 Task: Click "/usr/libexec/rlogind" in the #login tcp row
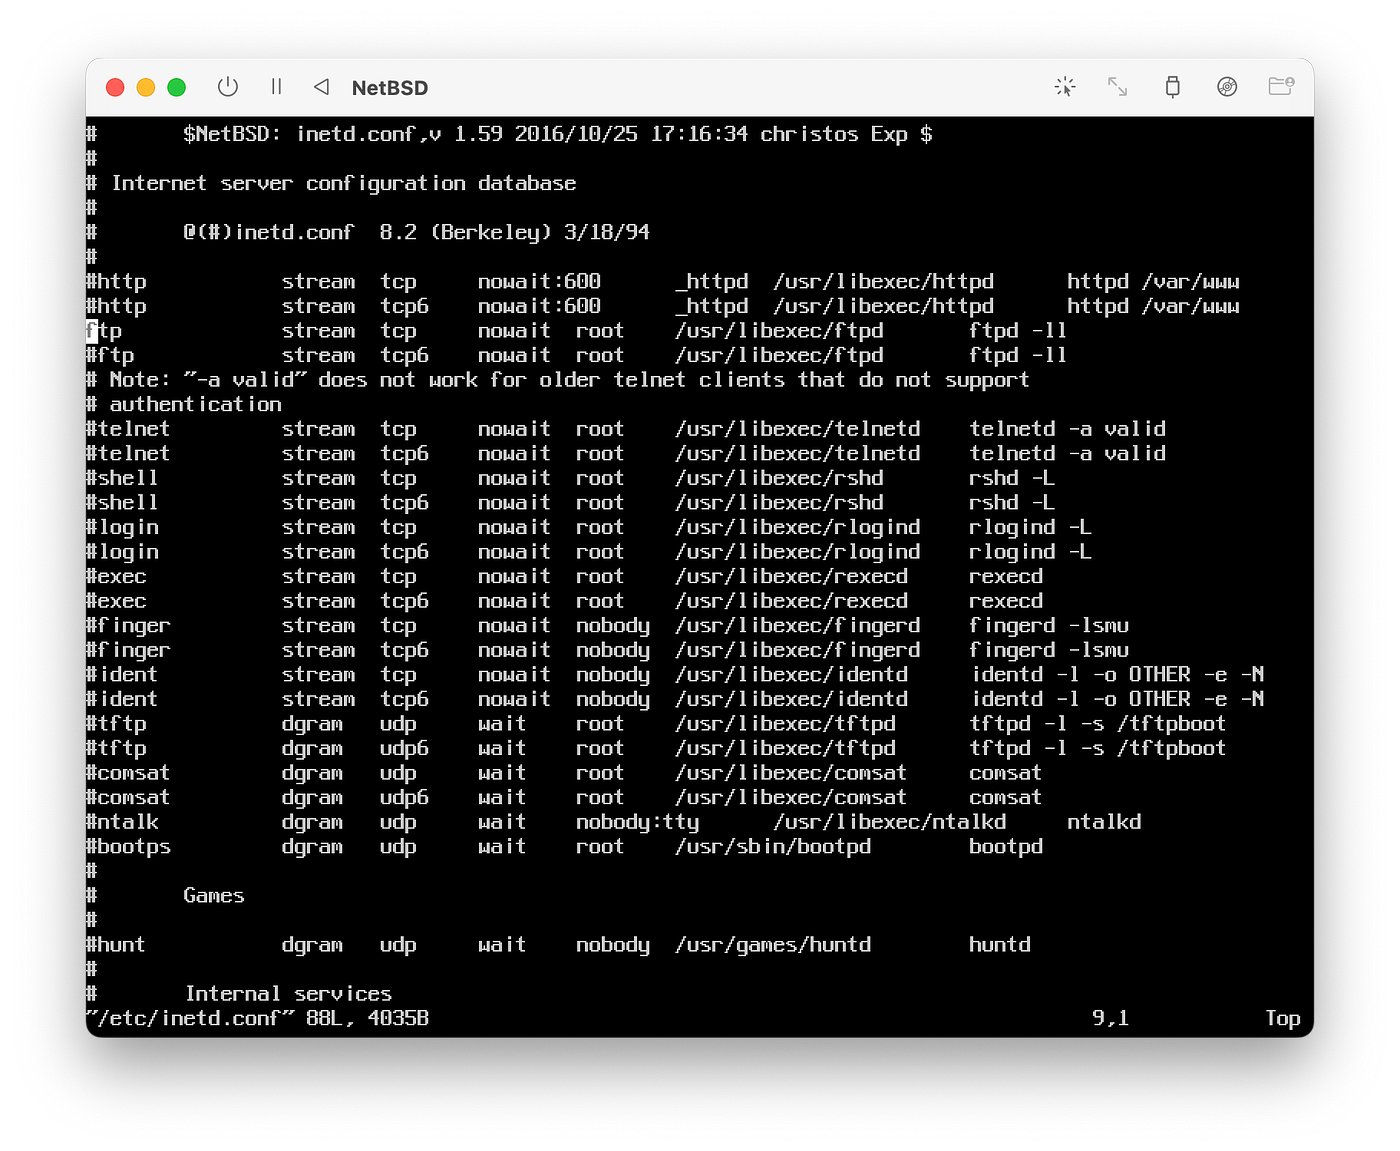click(x=797, y=527)
